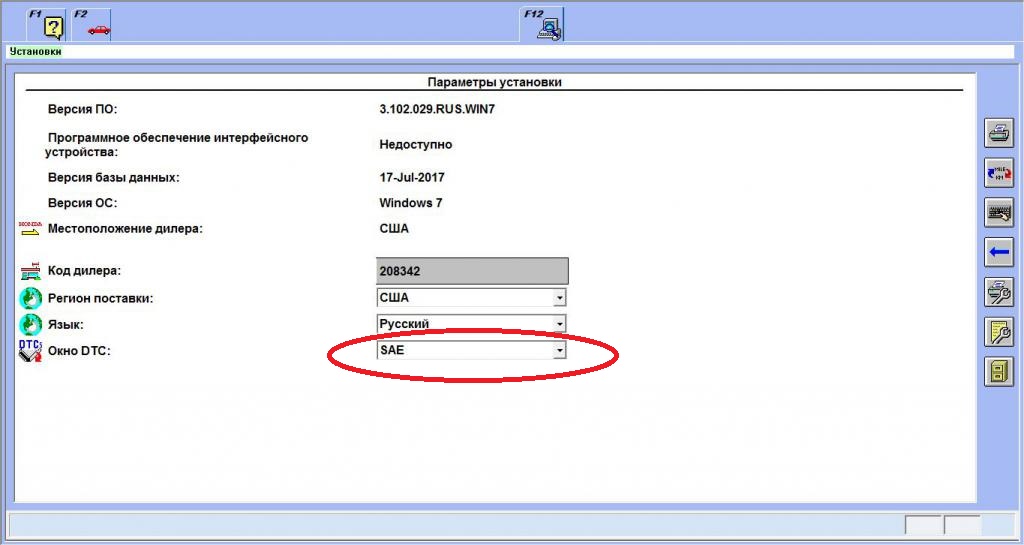
Task: Click the Окно DTC label
Action: (x=79, y=350)
